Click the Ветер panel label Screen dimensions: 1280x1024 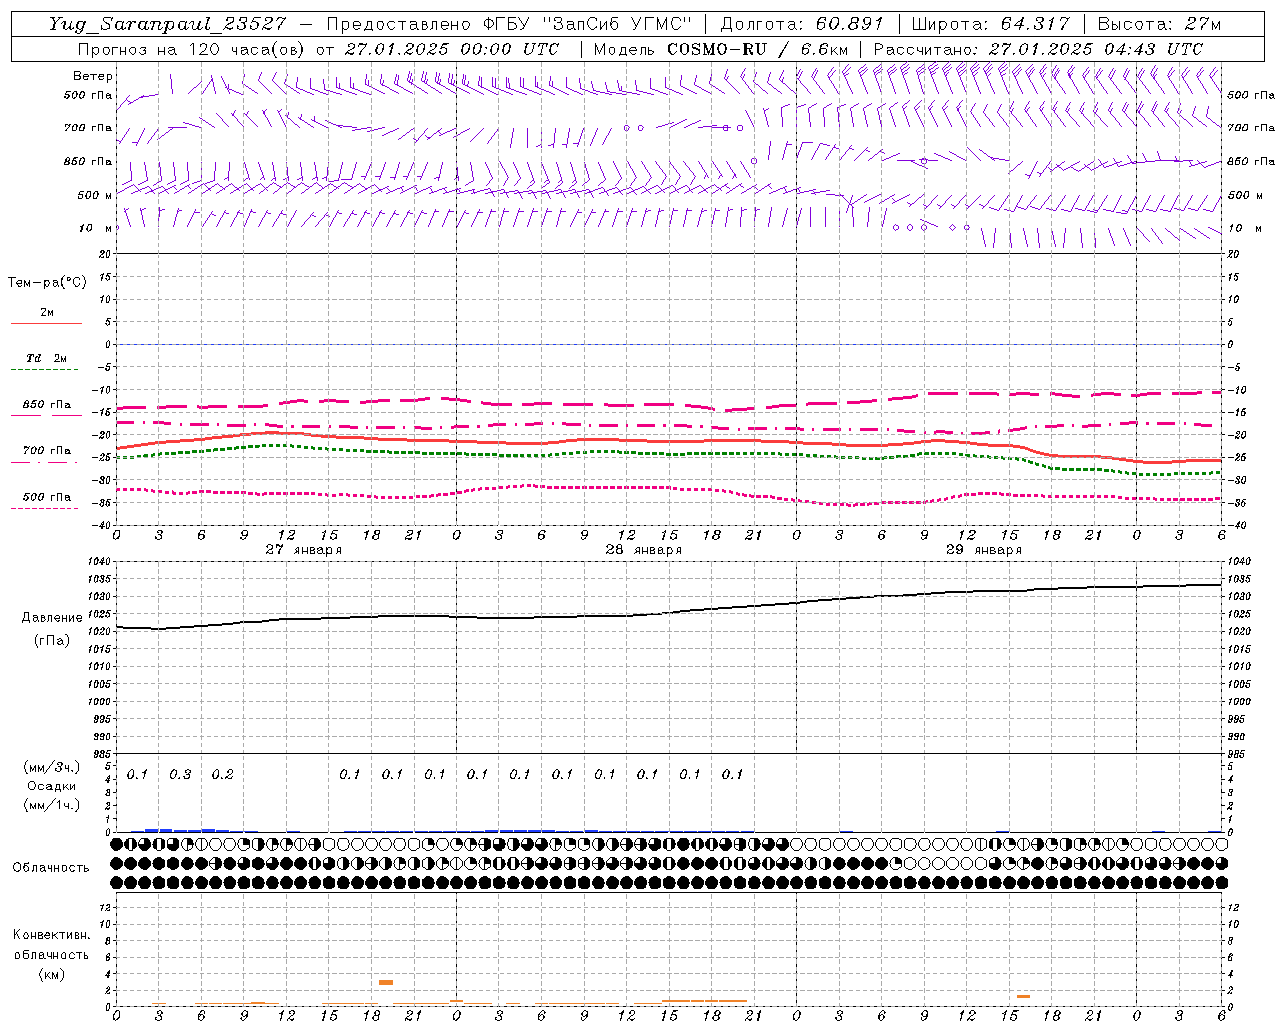[93, 76]
